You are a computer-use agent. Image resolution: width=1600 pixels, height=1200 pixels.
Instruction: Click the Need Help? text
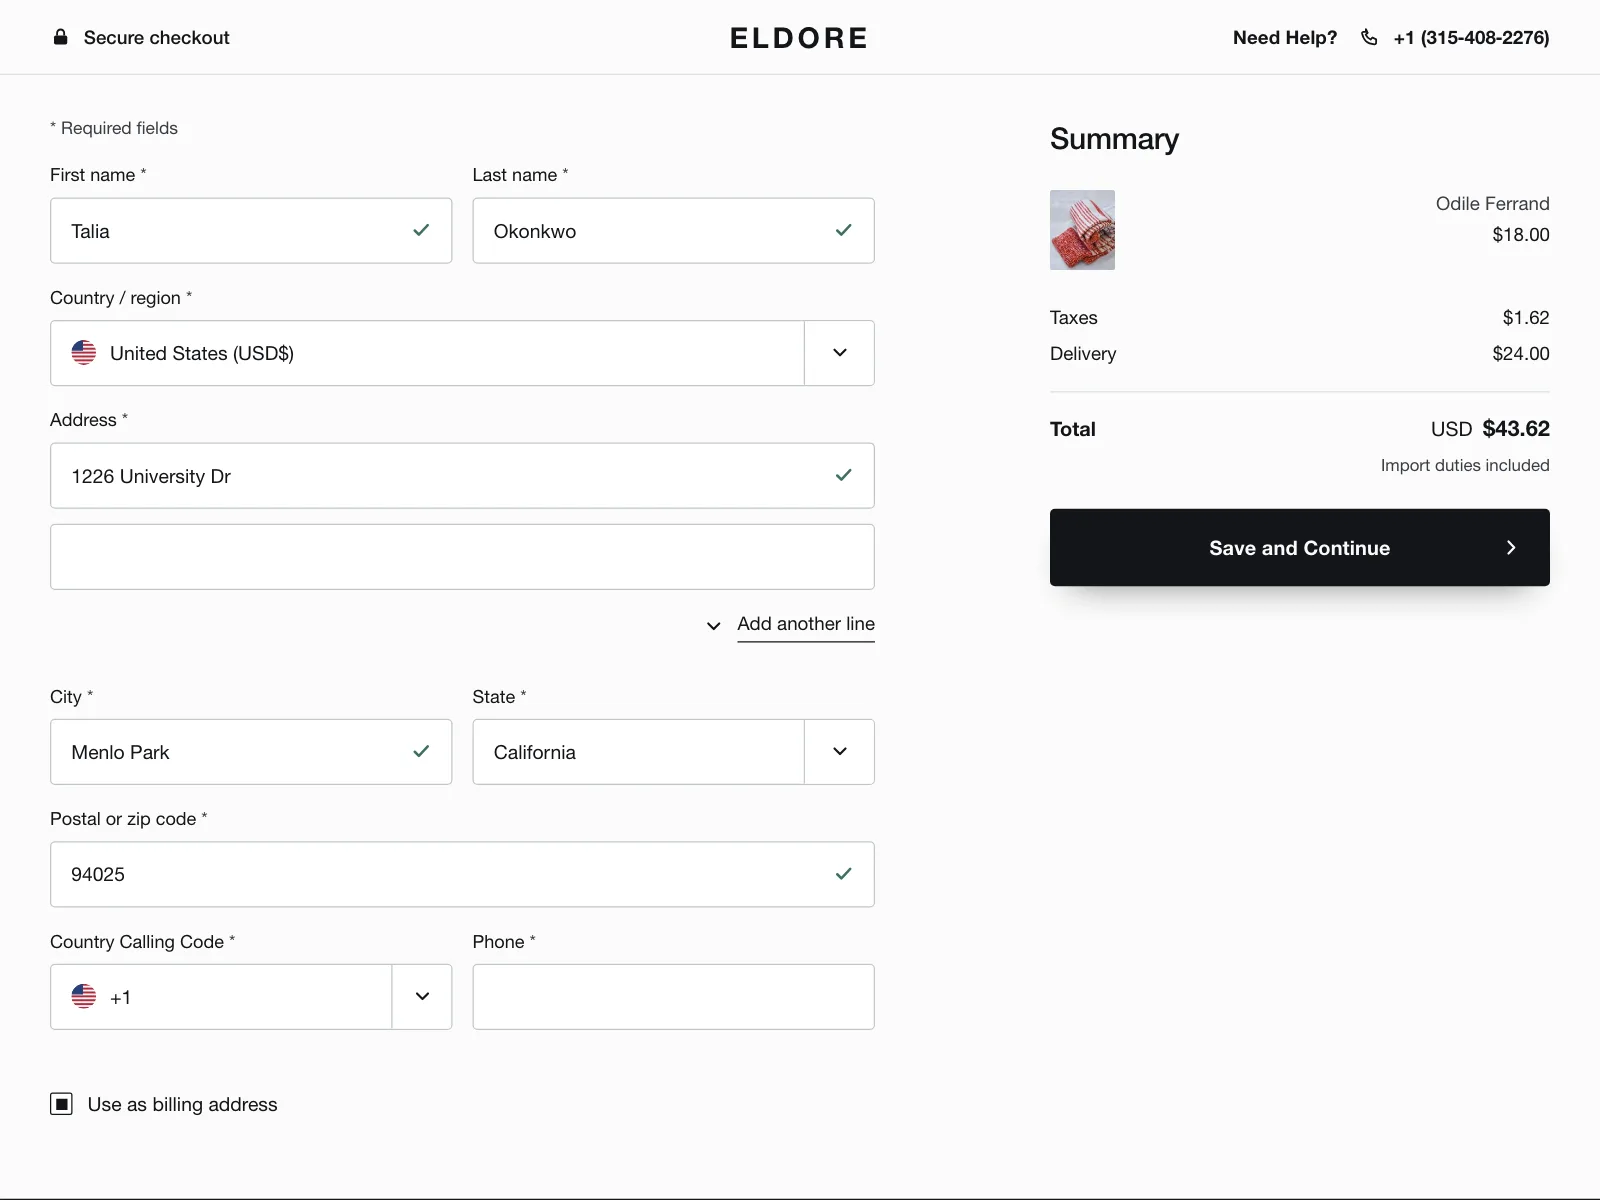point(1285,37)
